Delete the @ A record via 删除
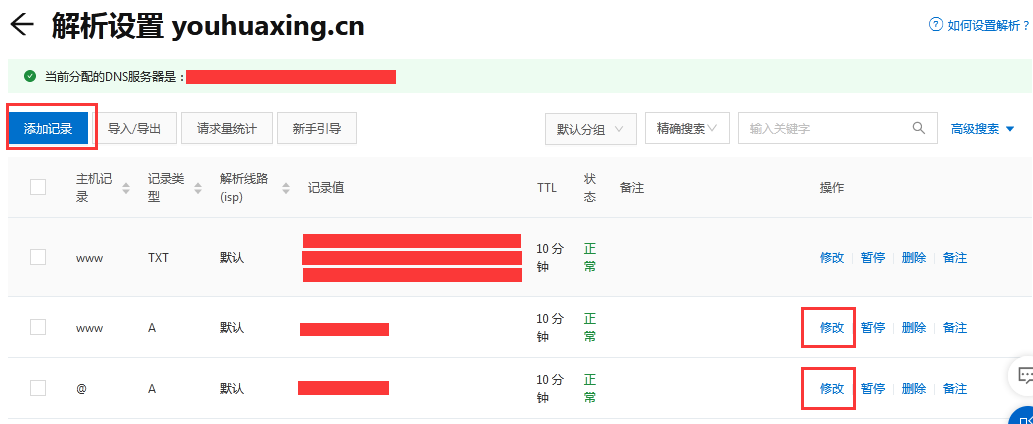The height and width of the screenshot is (424, 1033). tap(914, 388)
